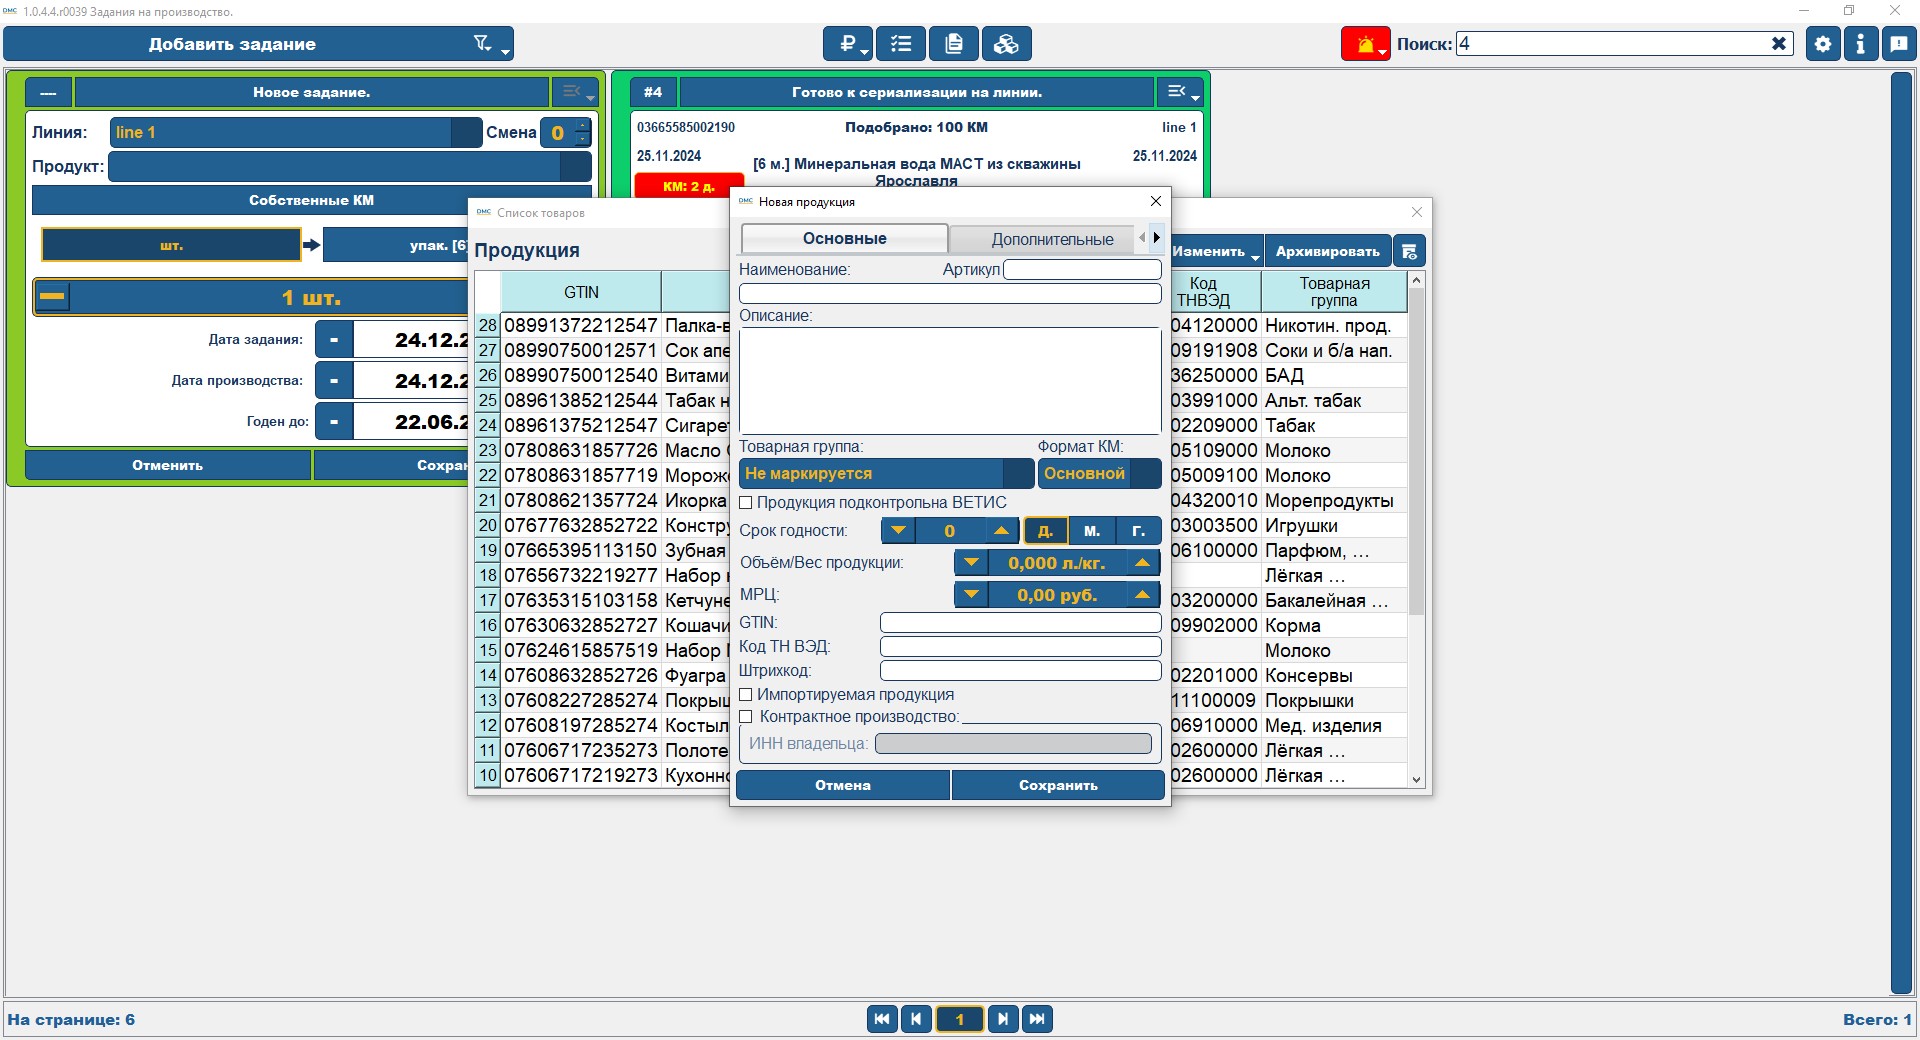This screenshot has height=1040, width=1920.
Task: Select days (д.) shelf-life unit
Action: [x=1045, y=531]
